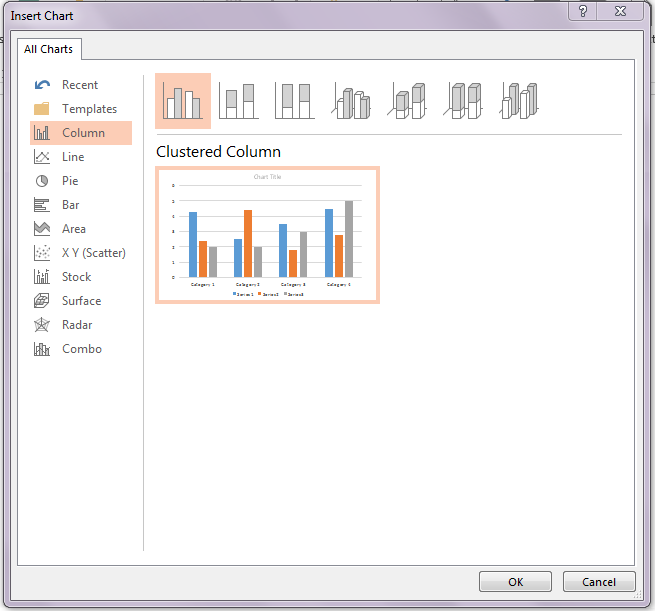Select X Y (Scatter) chart type
The image size is (655, 611).
click(92, 253)
